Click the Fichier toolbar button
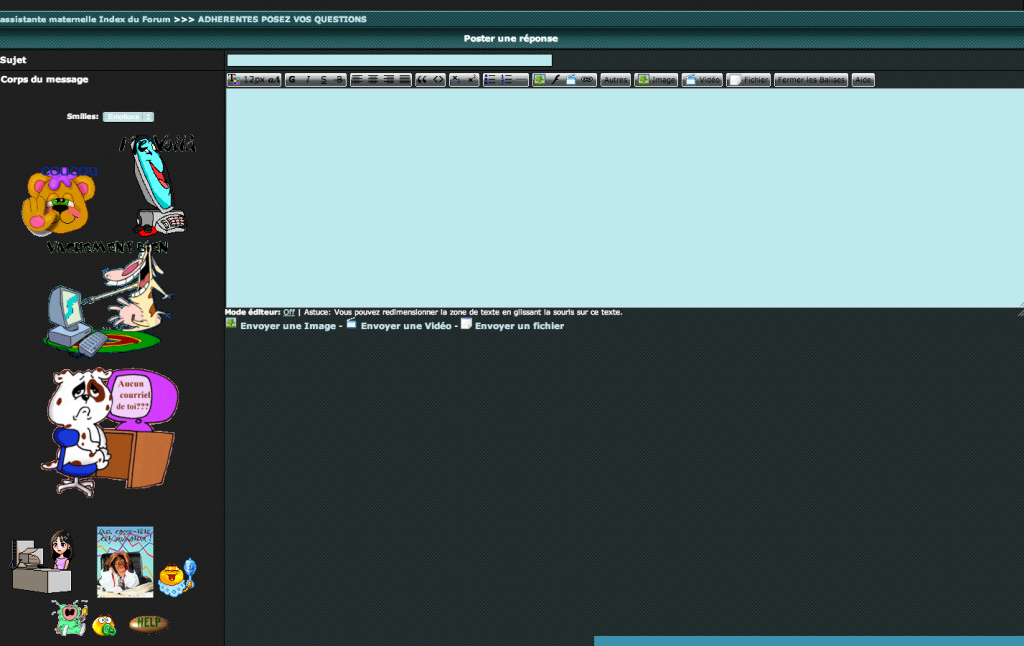The image size is (1024, 646). 748,80
